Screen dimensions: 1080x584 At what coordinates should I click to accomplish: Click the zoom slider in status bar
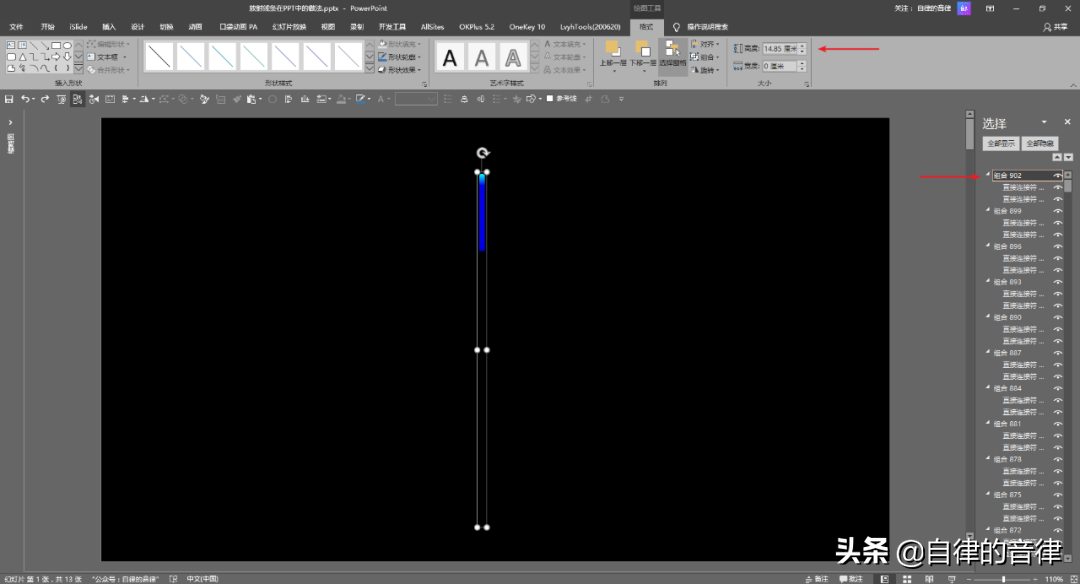point(1003,579)
